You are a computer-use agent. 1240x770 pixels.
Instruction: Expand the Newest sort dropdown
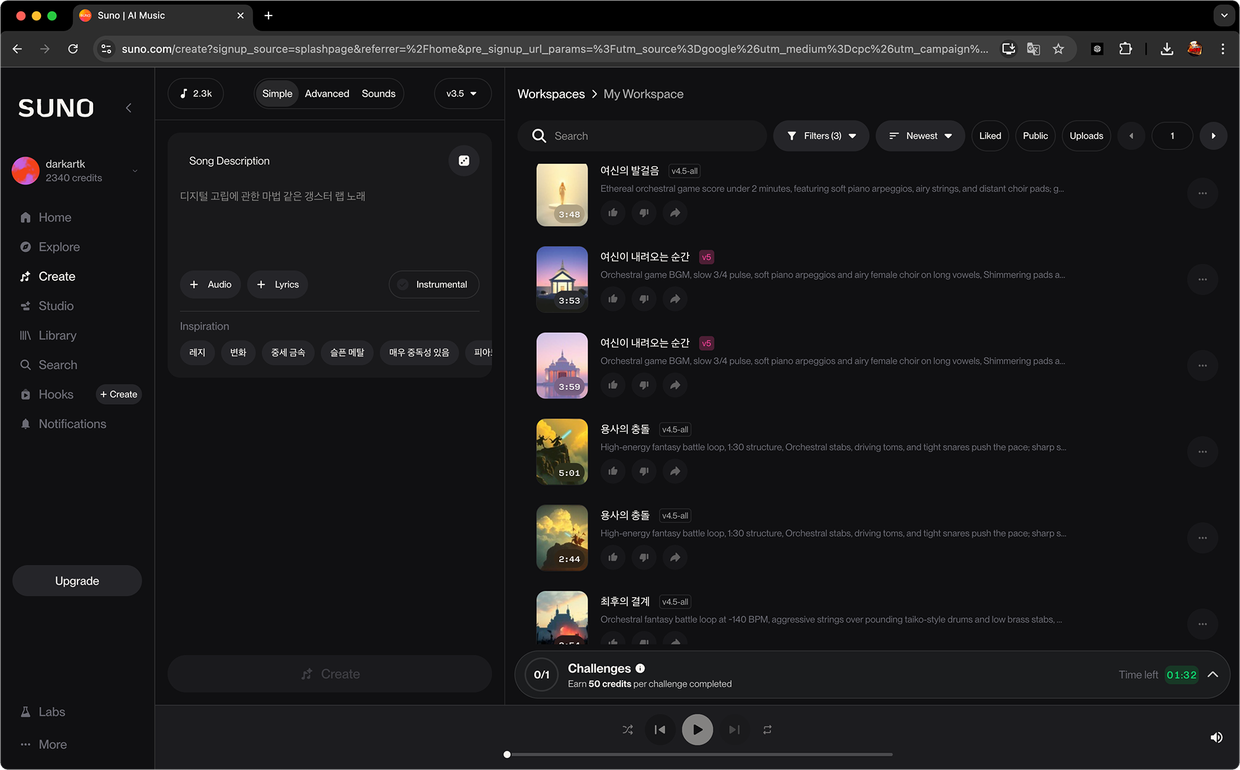coord(920,136)
